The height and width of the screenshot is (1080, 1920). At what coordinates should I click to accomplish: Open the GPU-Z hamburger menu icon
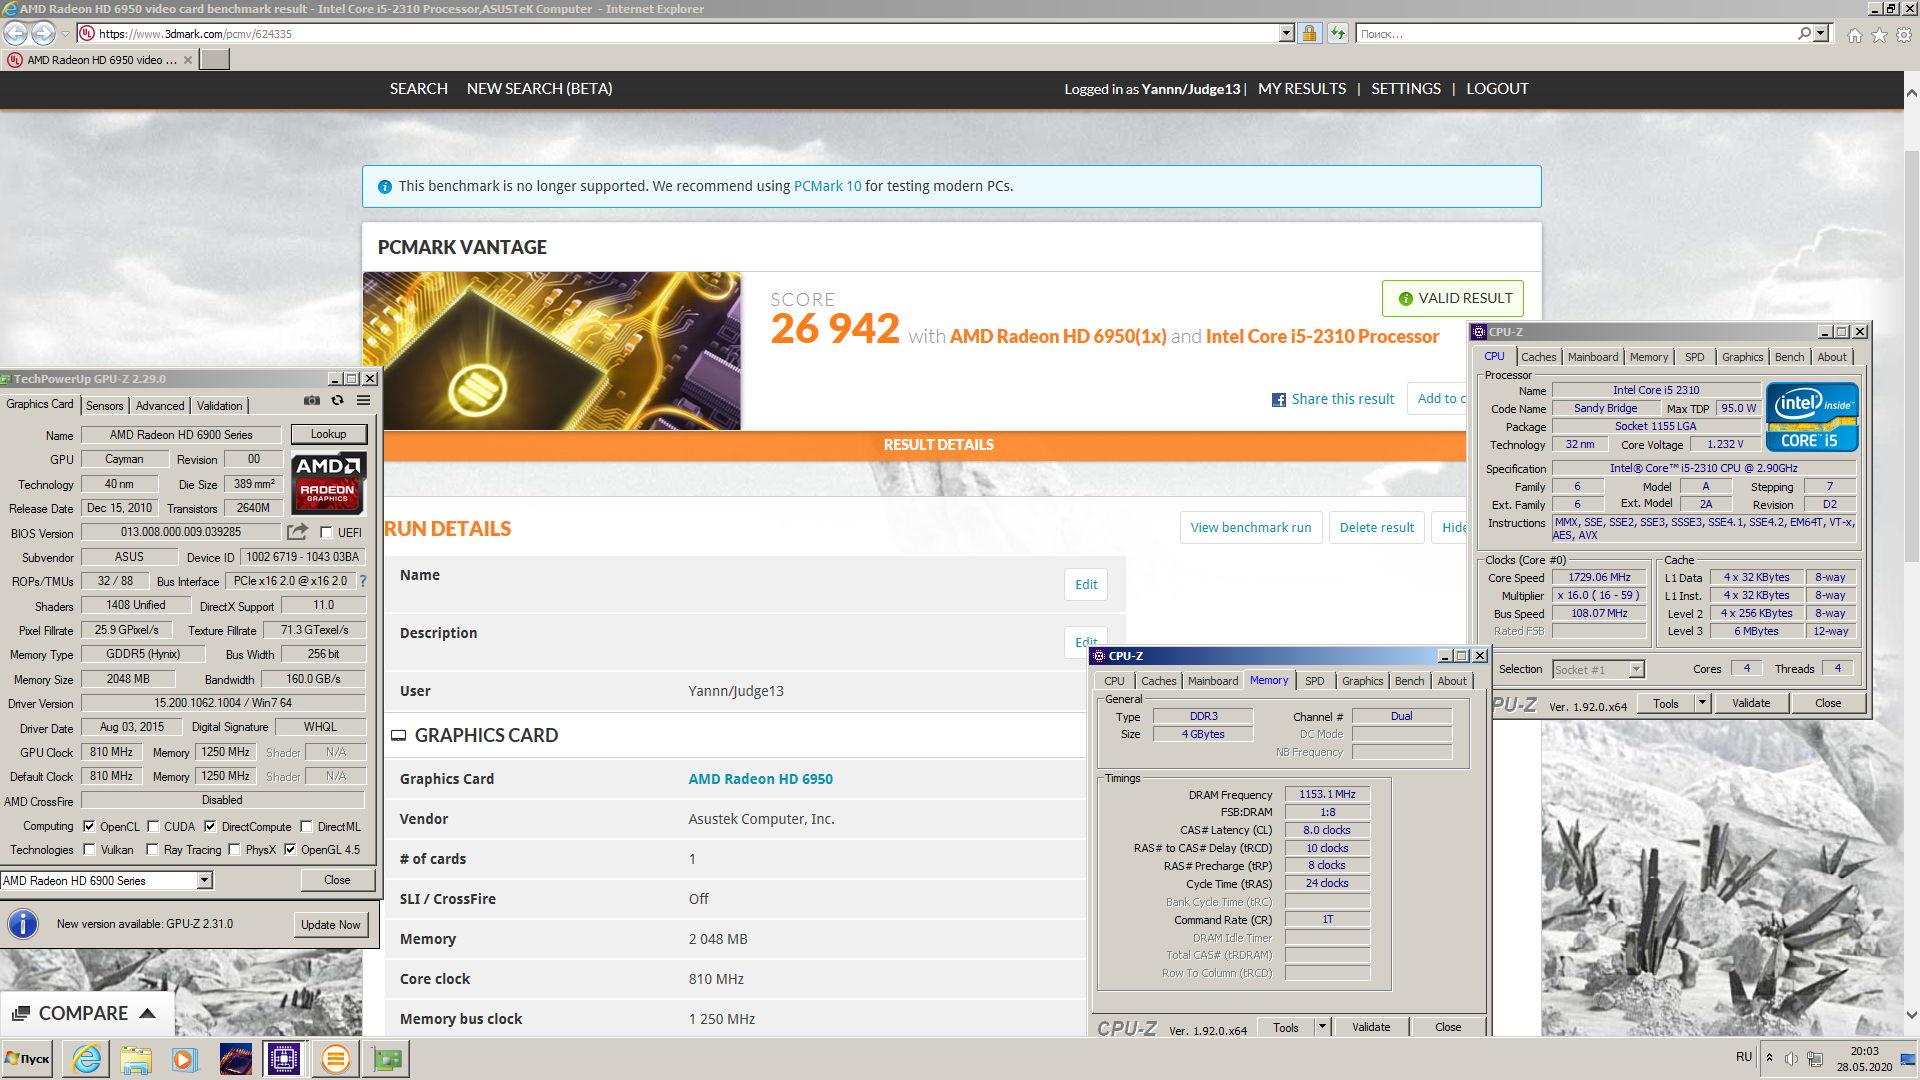point(364,400)
